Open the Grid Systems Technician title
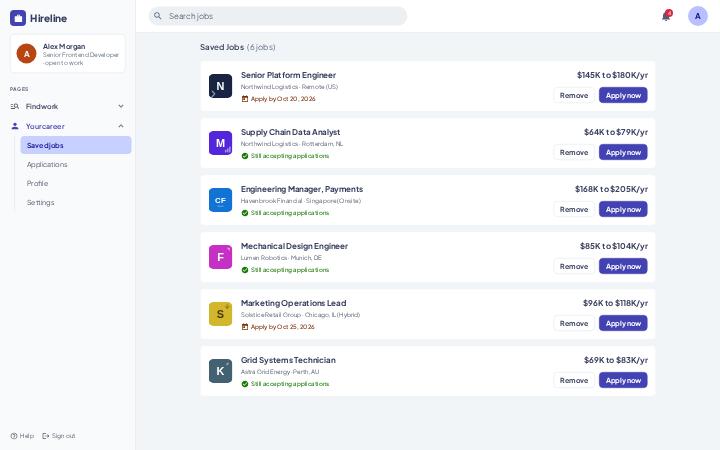Viewport: 720px width, 450px height. tap(288, 360)
